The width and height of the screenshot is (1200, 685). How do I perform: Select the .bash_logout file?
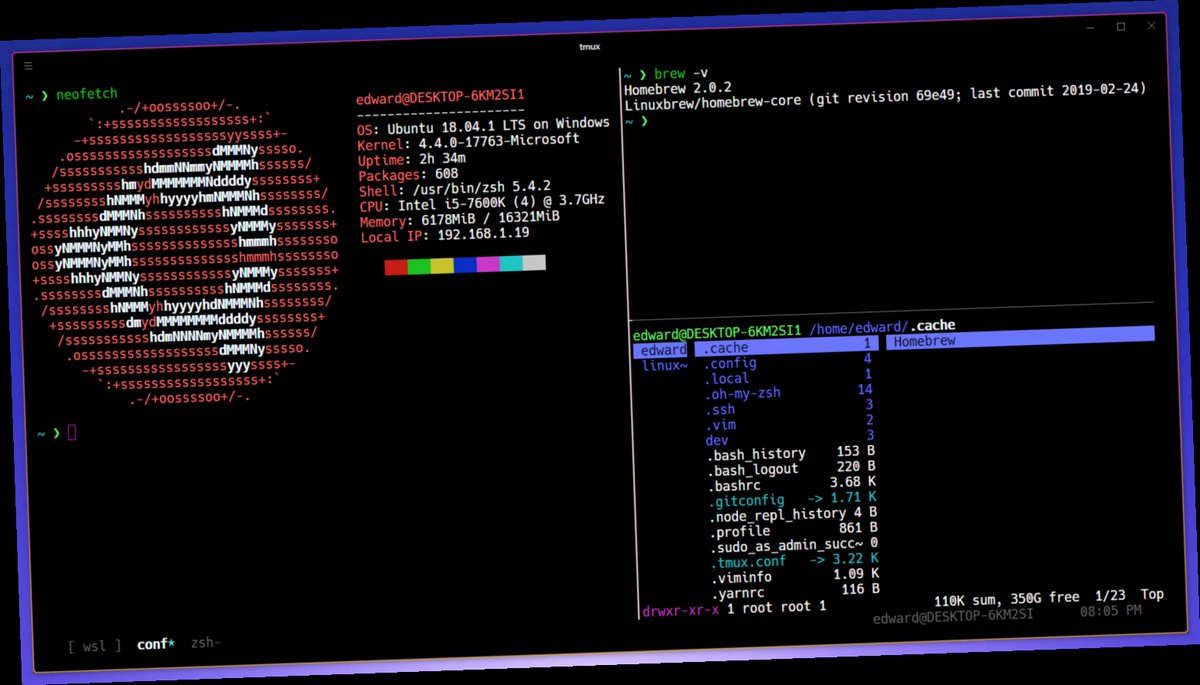point(791,468)
